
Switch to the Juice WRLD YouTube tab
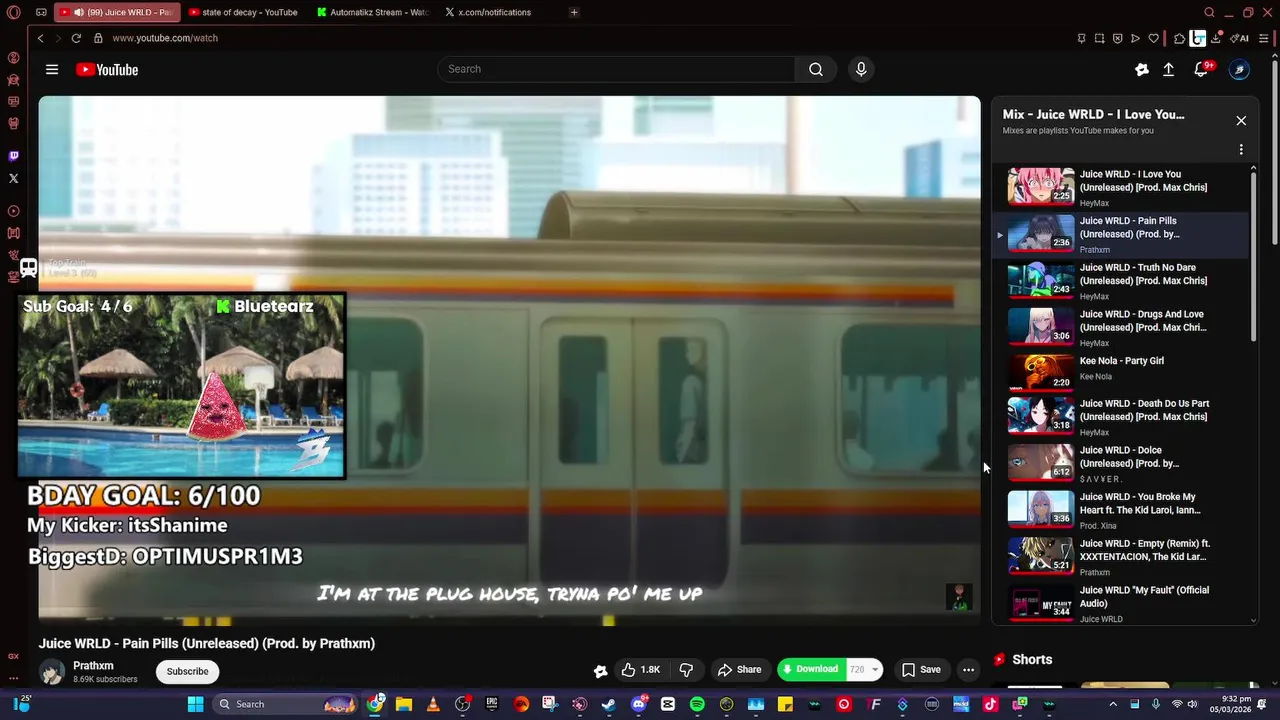click(x=116, y=12)
